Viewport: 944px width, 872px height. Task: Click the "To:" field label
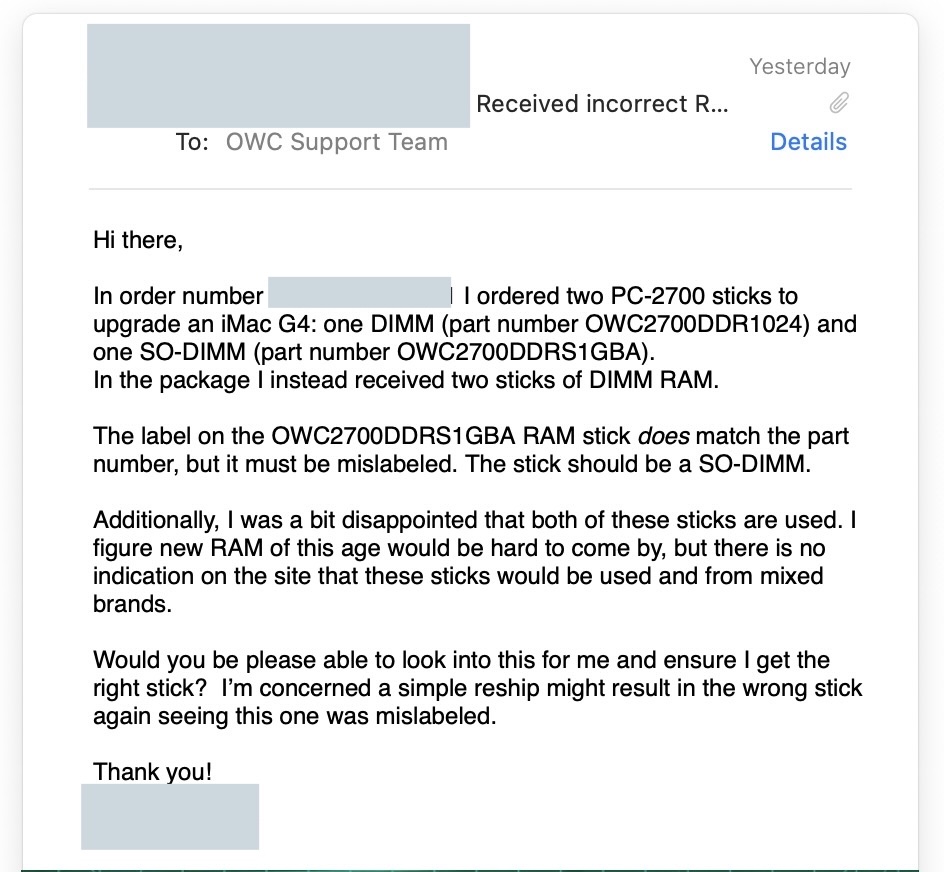coord(192,142)
